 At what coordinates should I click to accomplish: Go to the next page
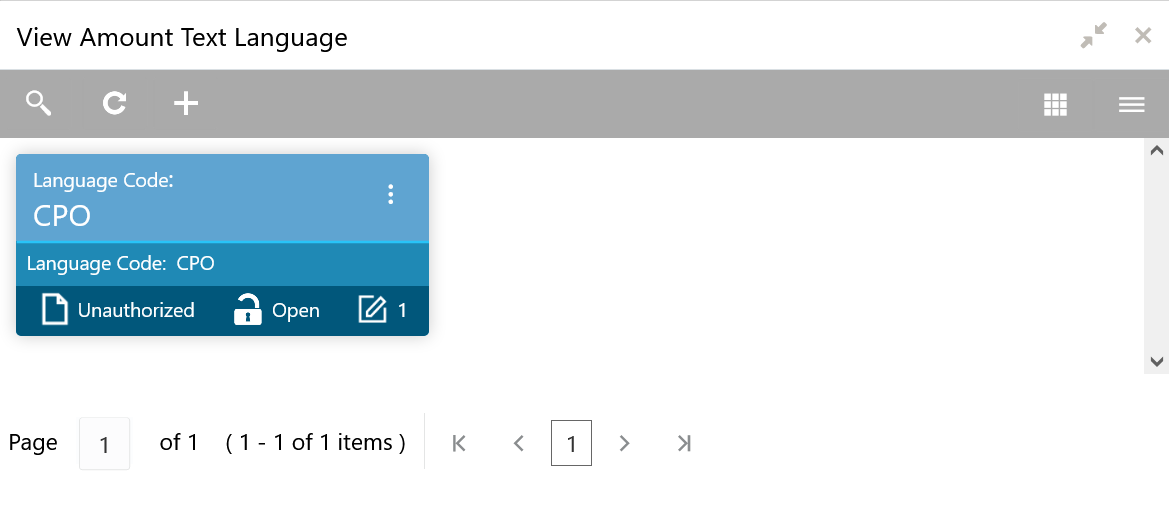click(x=625, y=443)
